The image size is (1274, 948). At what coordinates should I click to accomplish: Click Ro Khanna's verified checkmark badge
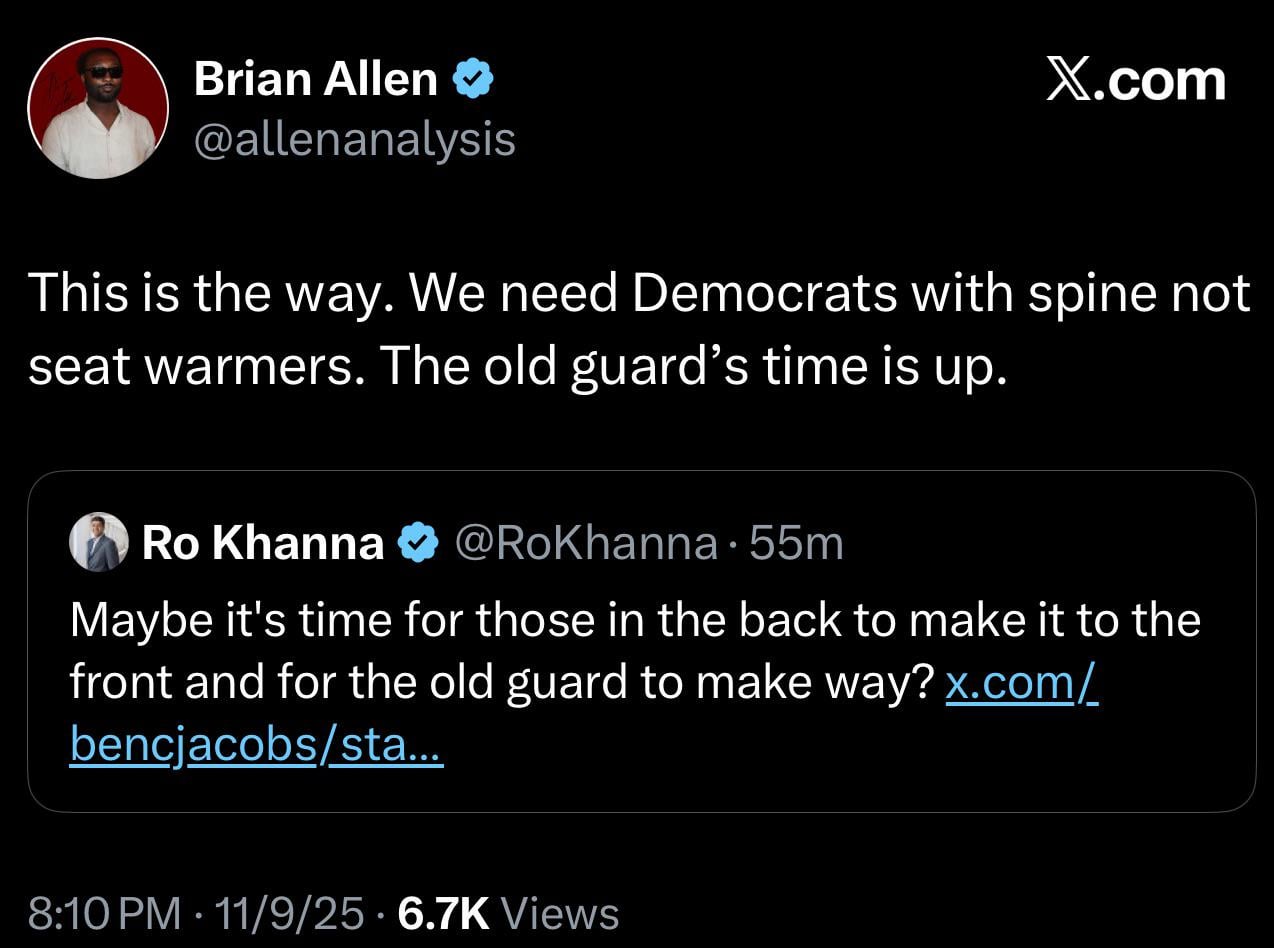417,543
